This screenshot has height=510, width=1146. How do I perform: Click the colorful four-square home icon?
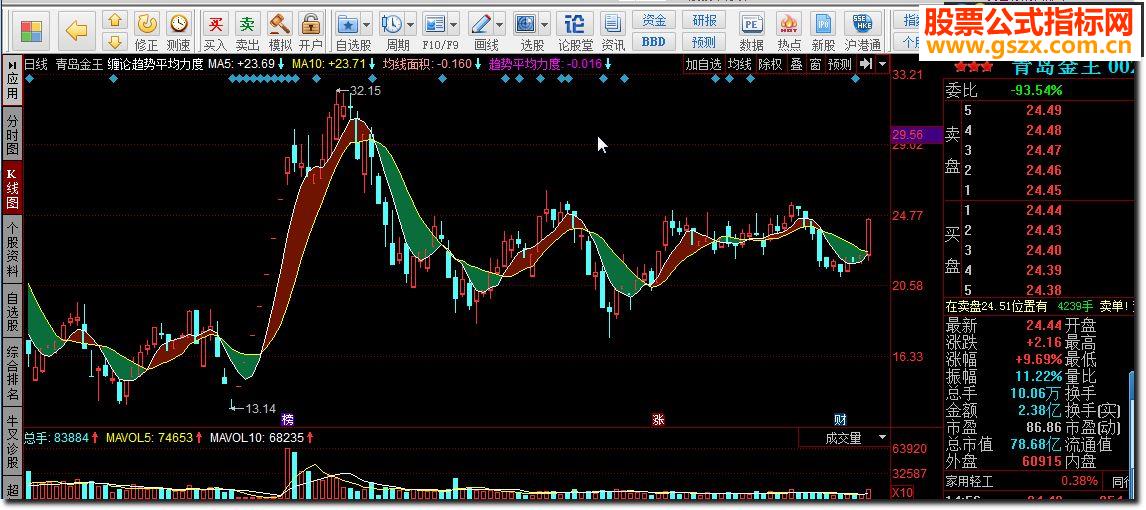pyautogui.click(x=31, y=31)
